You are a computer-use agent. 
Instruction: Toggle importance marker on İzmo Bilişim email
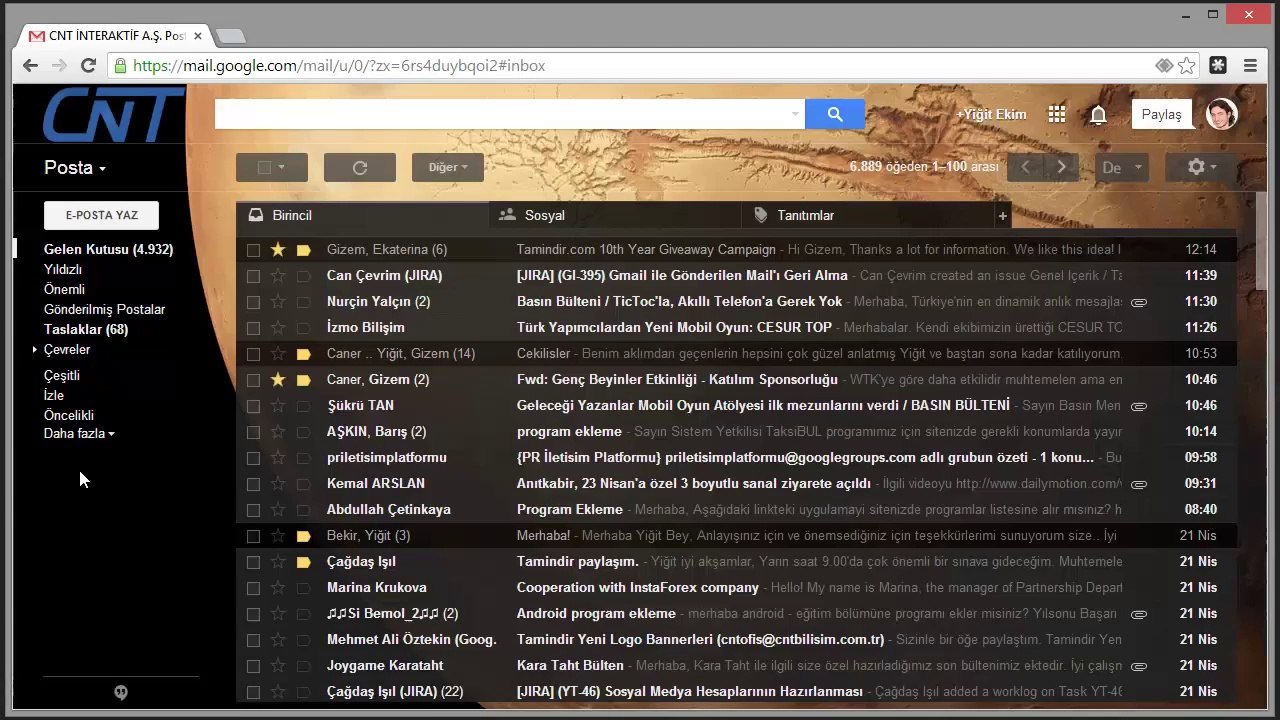click(304, 327)
